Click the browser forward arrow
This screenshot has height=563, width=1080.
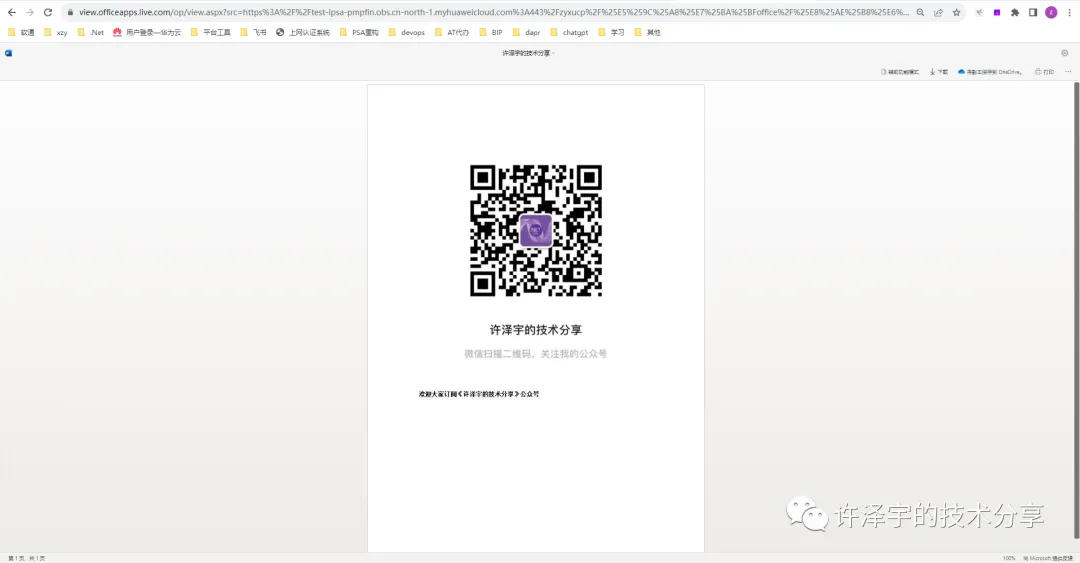point(30,12)
